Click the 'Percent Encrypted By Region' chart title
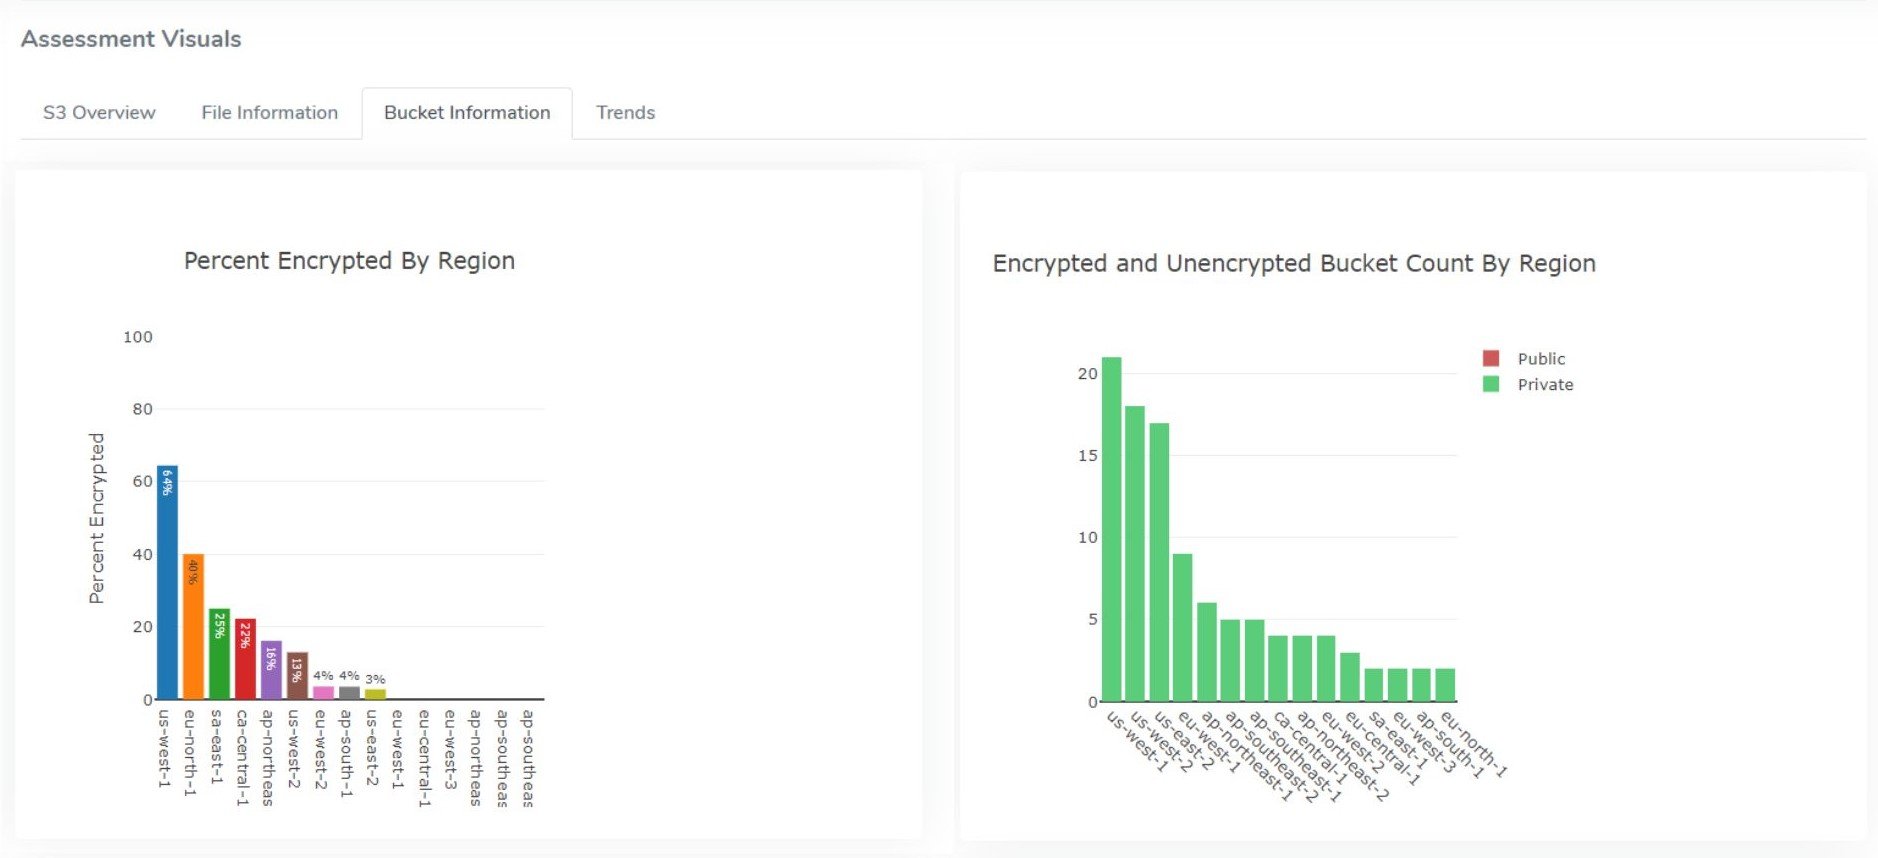 (349, 261)
